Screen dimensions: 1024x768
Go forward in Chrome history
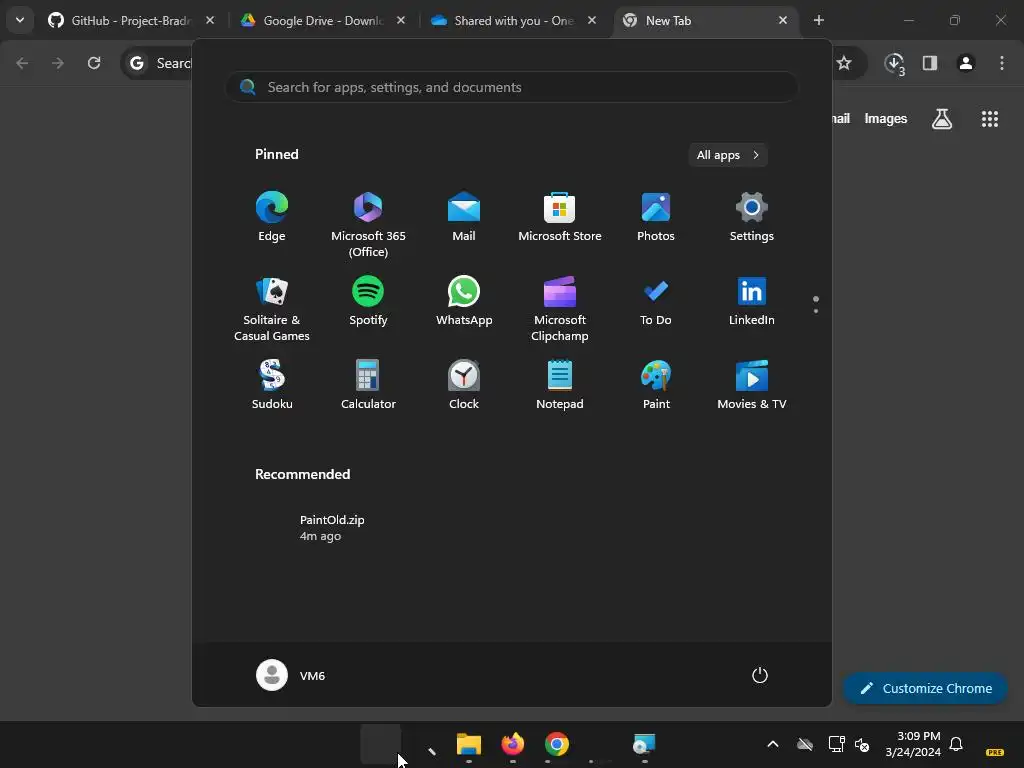tap(58, 63)
